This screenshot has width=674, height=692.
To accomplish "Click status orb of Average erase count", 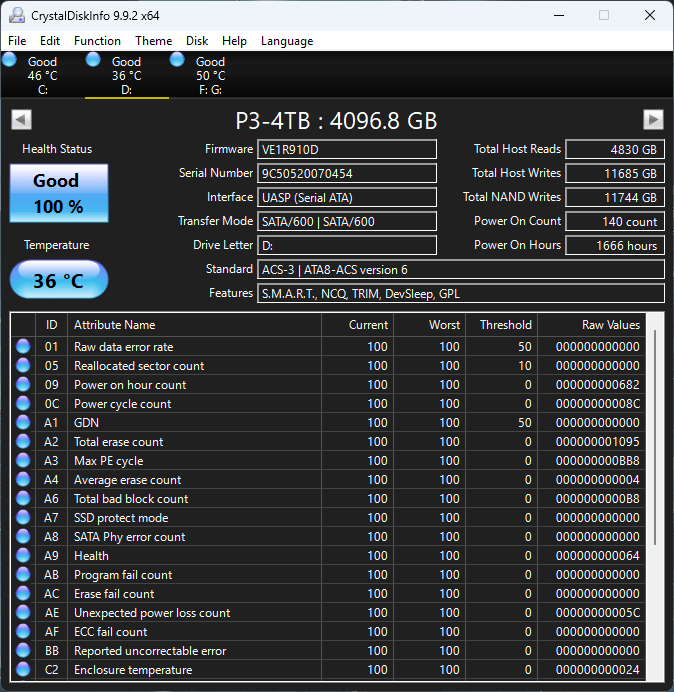I will tap(23, 479).
